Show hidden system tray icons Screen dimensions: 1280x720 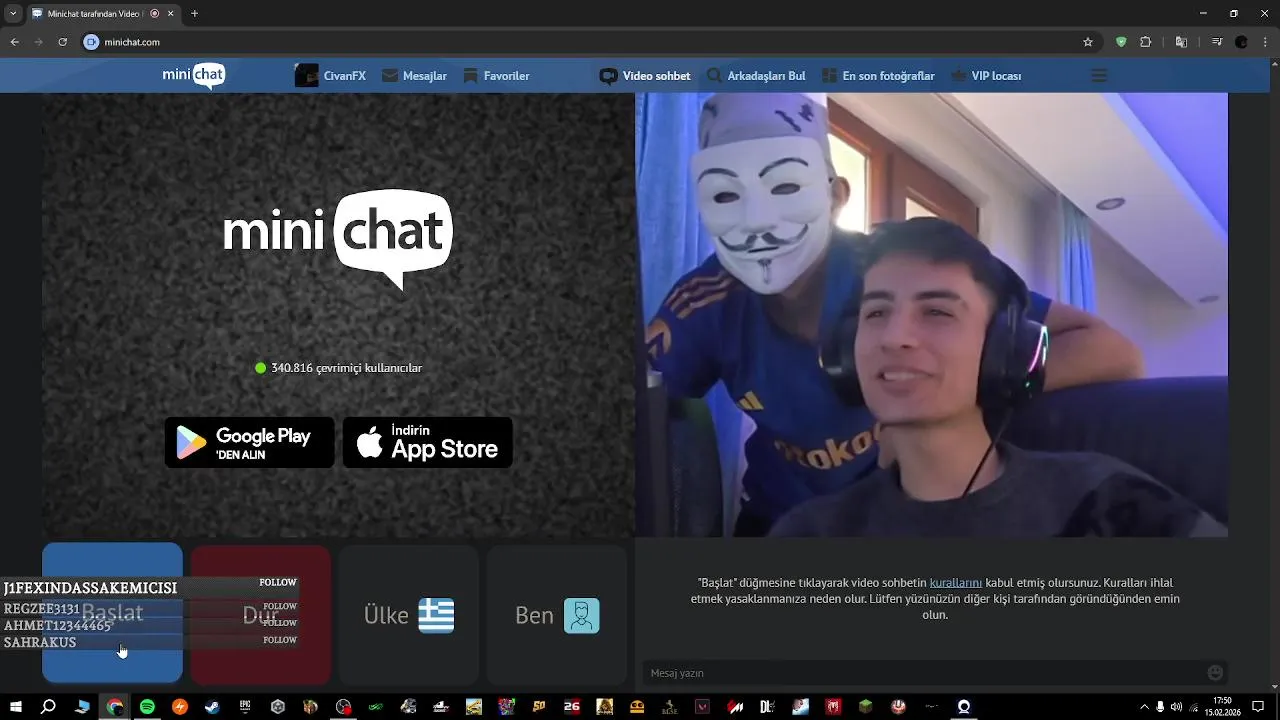(1145, 707)
